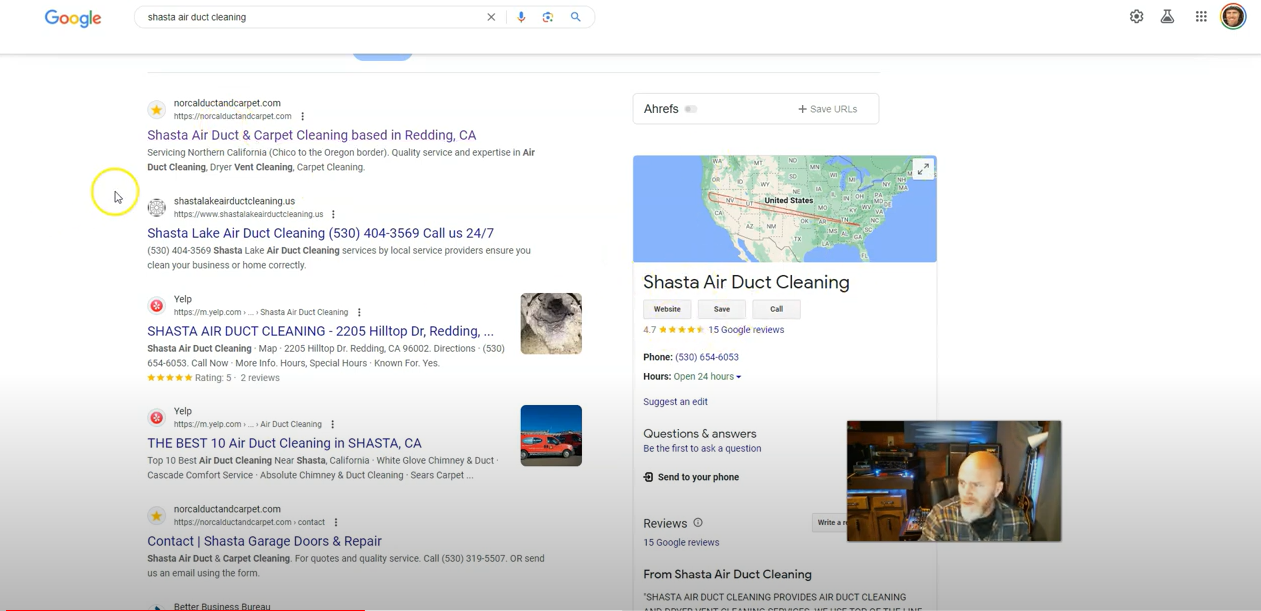The image size is (1261, 611).
Task: Open options for Yelp Best 10 result
Action: 333,424
